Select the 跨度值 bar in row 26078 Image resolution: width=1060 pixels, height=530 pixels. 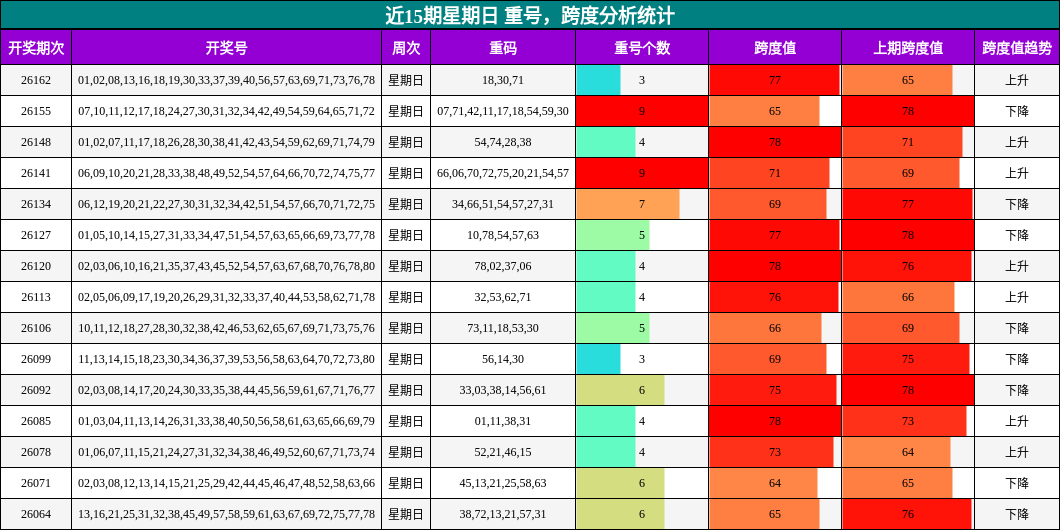771,453
